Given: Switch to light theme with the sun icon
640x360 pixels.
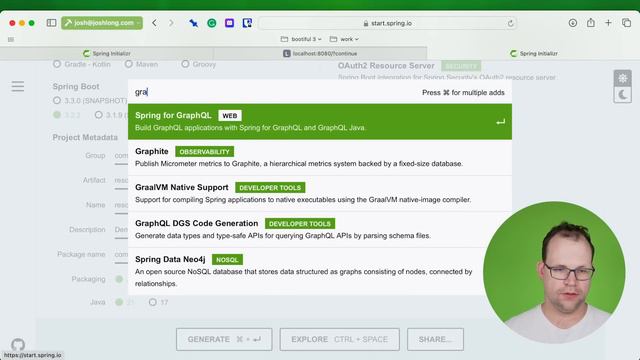Looking at the screenshot, I should tap(622, 78).
